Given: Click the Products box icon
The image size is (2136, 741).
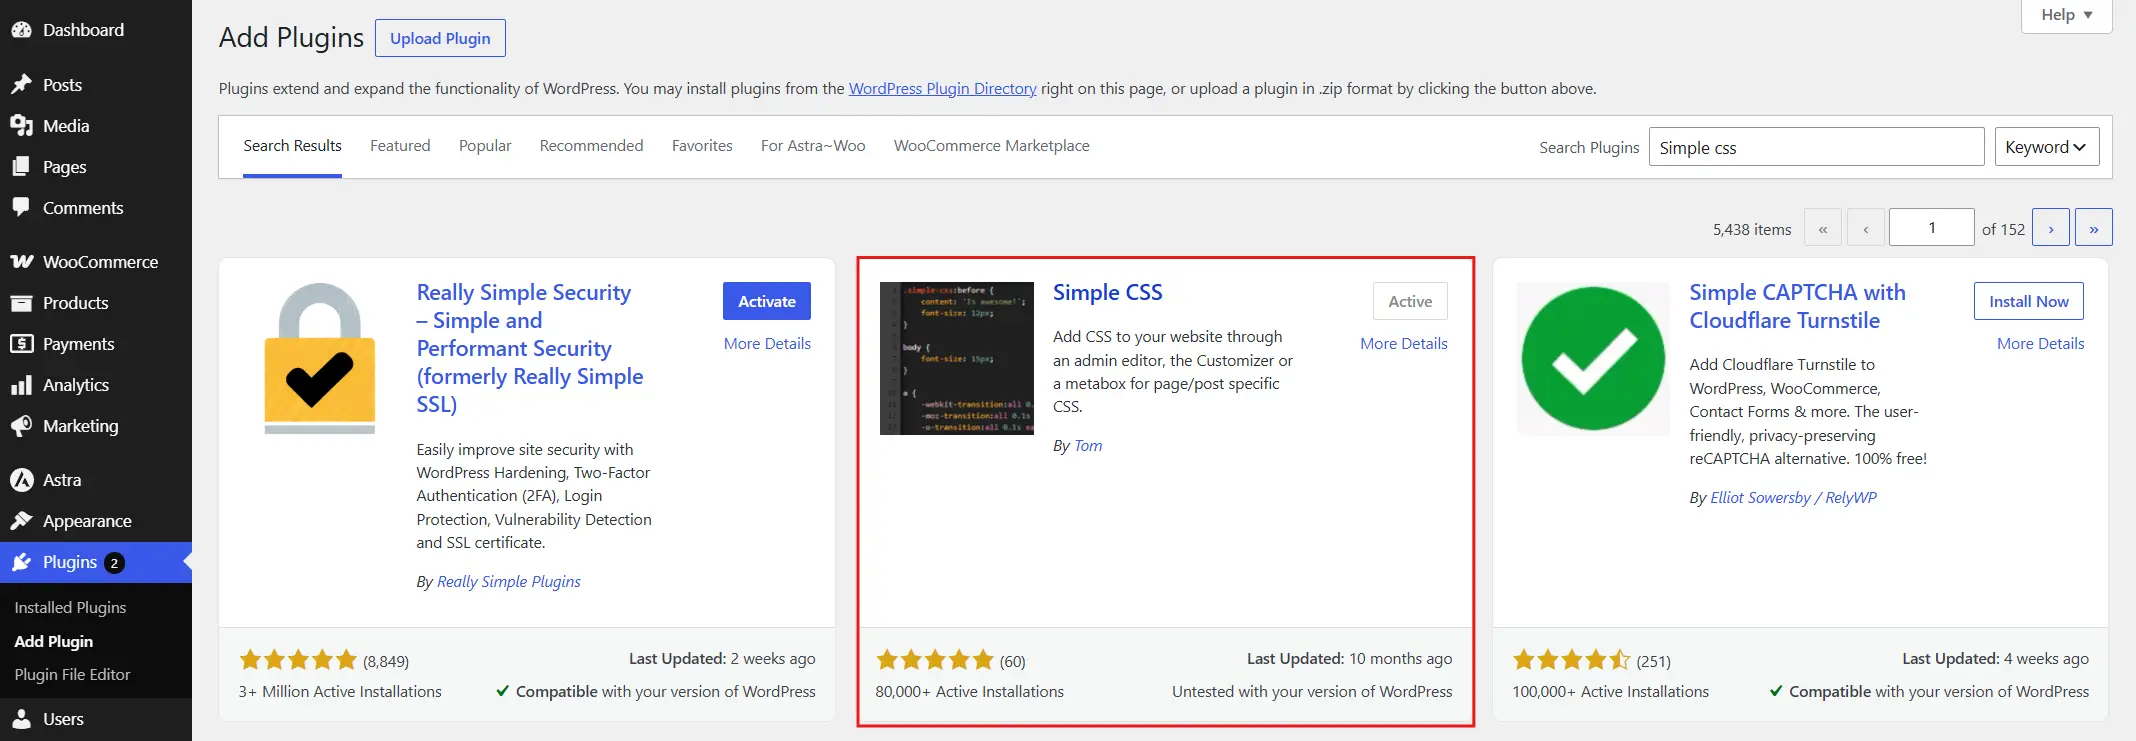Looking at the screenshot, I should pos(21,303).
